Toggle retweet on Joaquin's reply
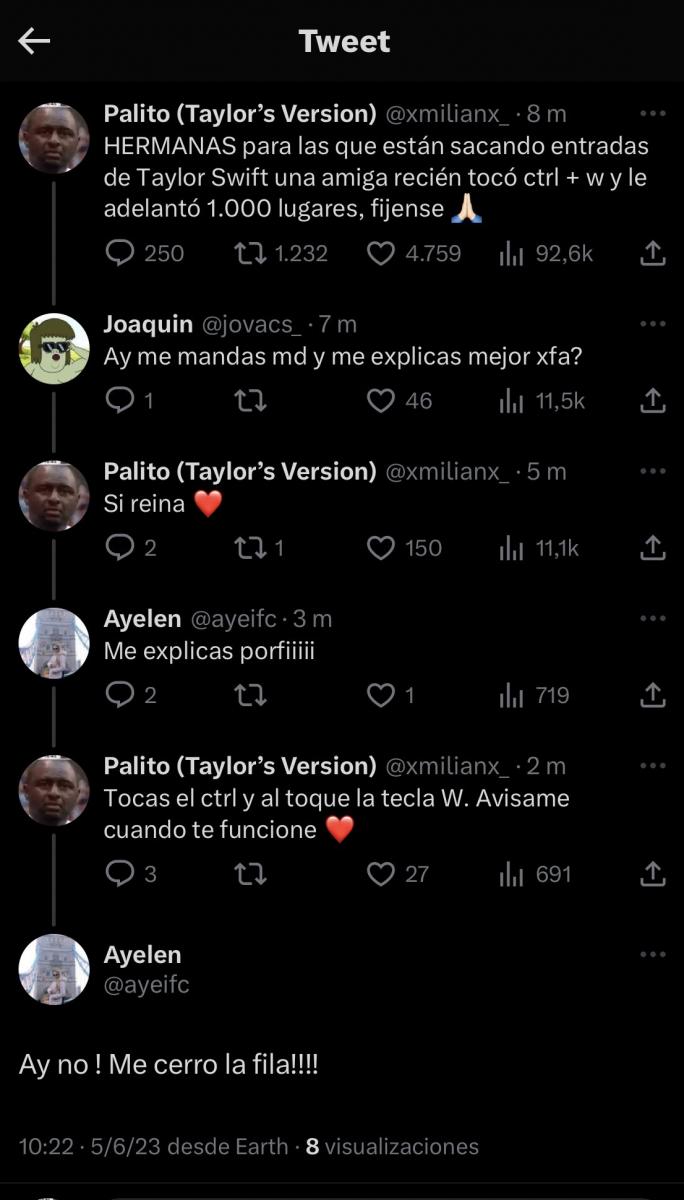This screenshot has height=1200, width=684. point(252,401)
